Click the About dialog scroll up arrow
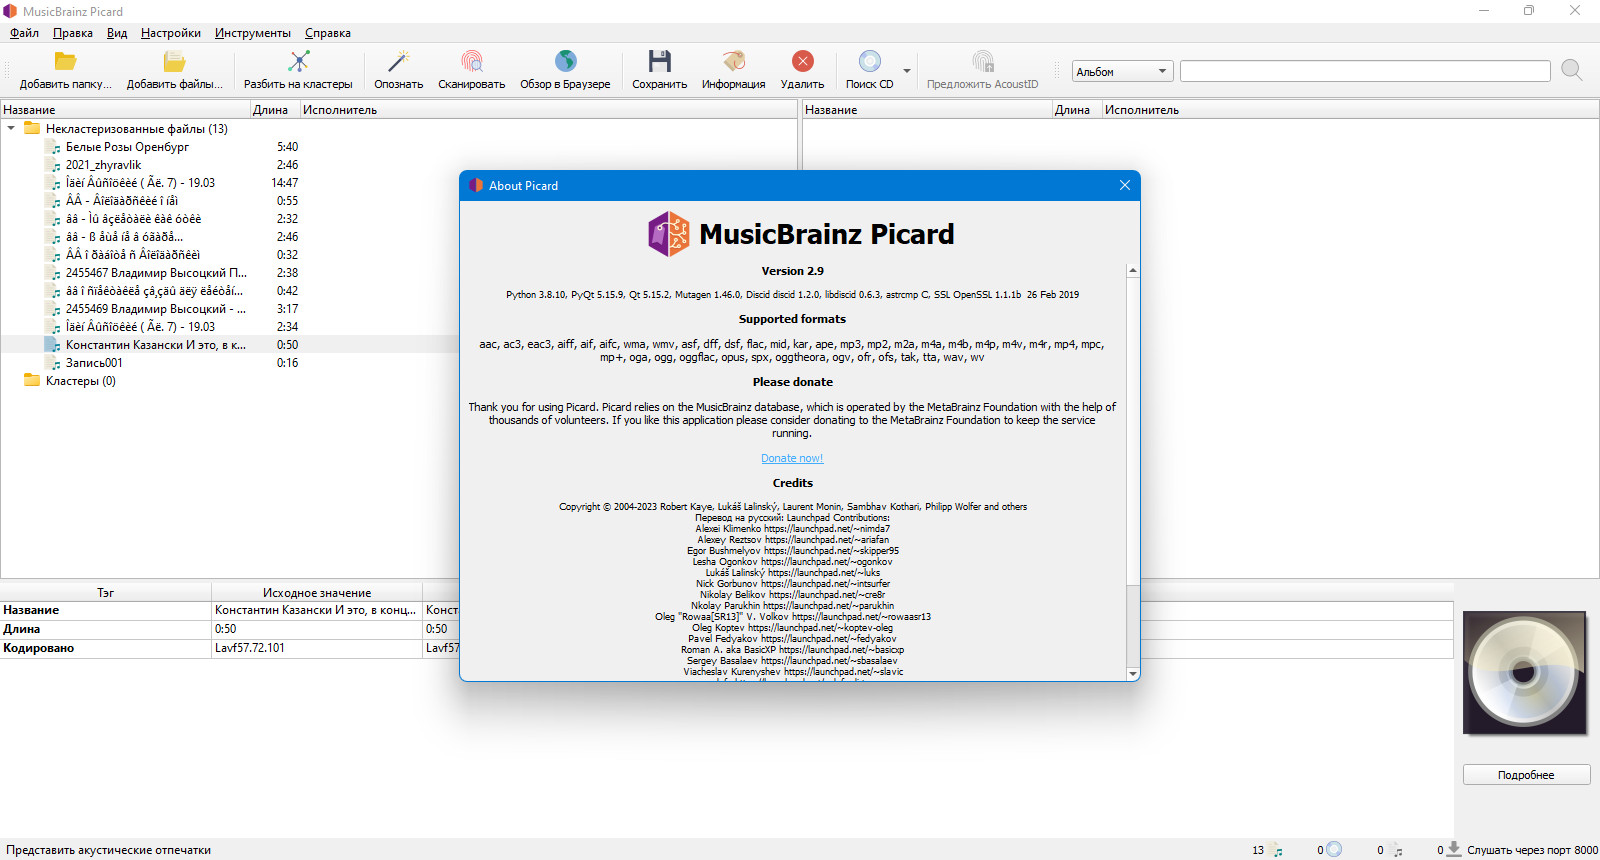The width and height of the screenshot is (1600, 860). tap(1133, 270)
